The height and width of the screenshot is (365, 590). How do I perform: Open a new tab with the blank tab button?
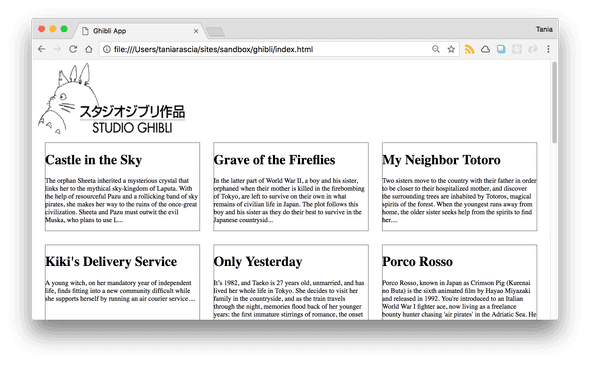(x=216, y=32)
